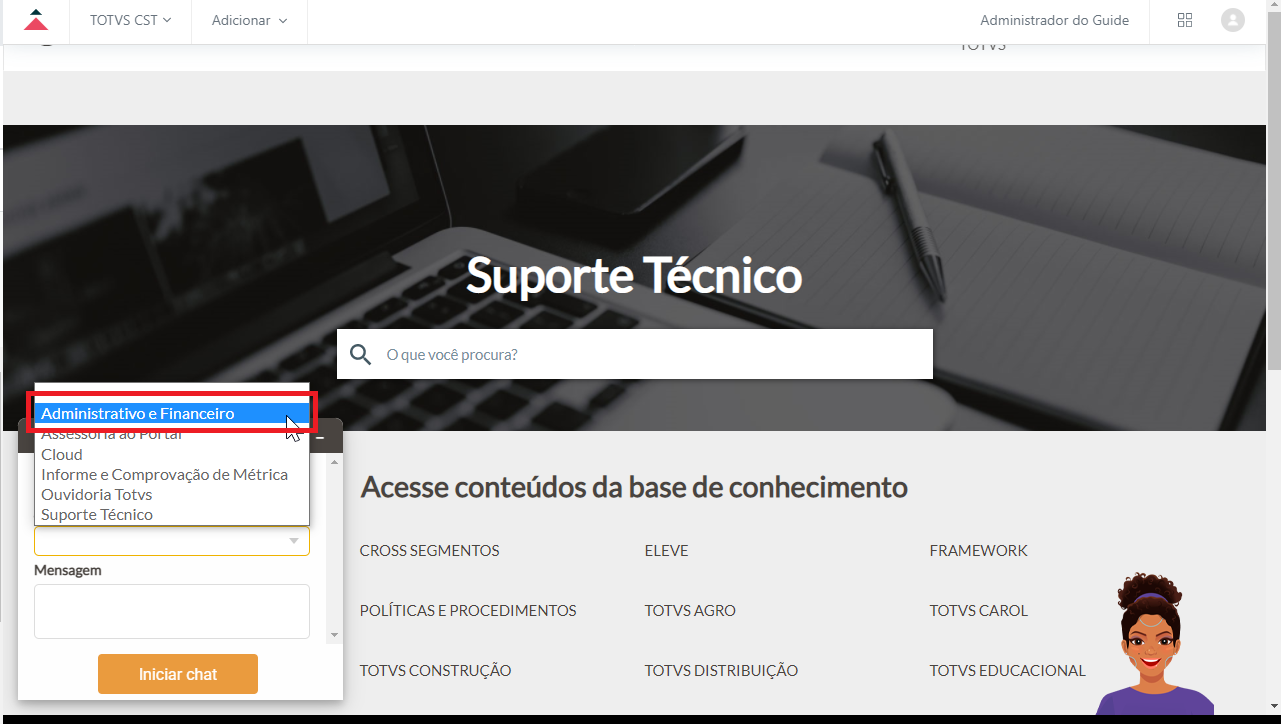The height and width of the screenshot is (724, 1281).
Task: Open ELEVE knowledge base category
Action: [x=666, y=551]
